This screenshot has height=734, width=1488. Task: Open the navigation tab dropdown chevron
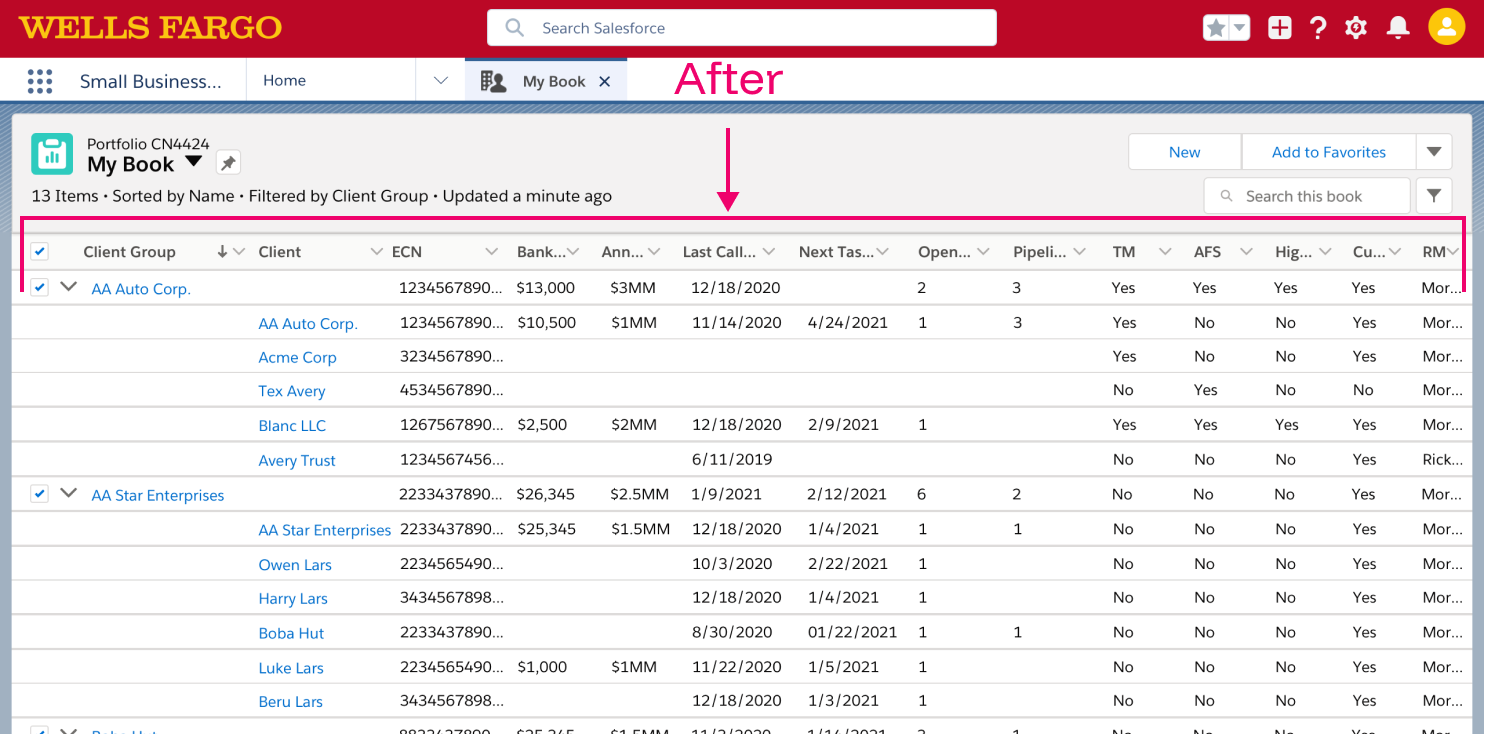click(441, 81)
